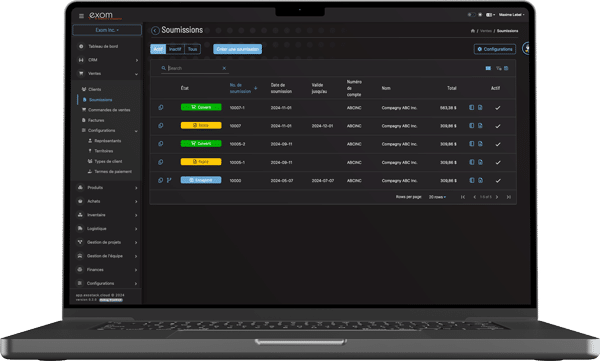Toggle the theme switch in the top bar
Image resolution: width=600 pixels, height=361 pixels.
471,15
